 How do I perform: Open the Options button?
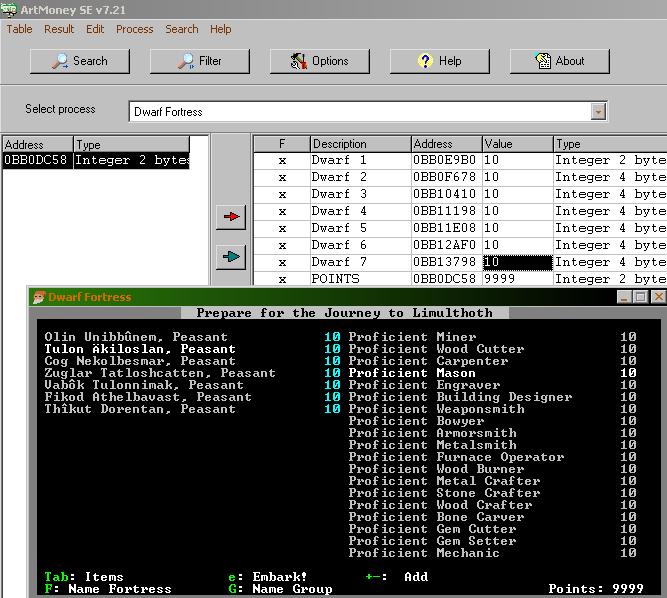[319, 61]
